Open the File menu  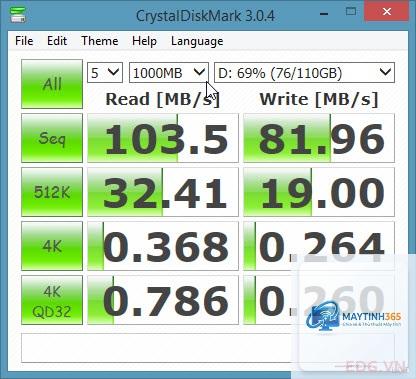(24, 41)
